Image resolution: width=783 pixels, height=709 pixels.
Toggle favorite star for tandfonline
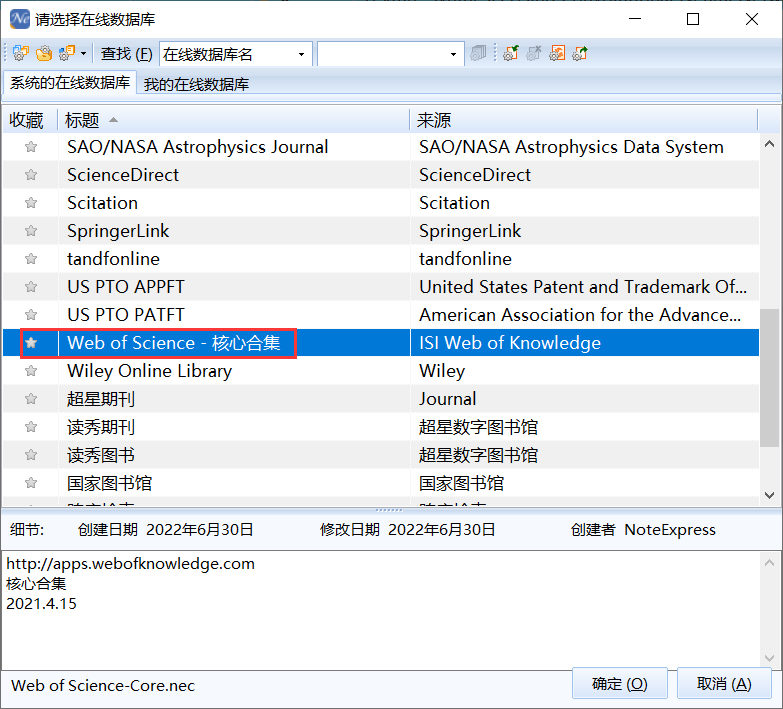point(31,259)
